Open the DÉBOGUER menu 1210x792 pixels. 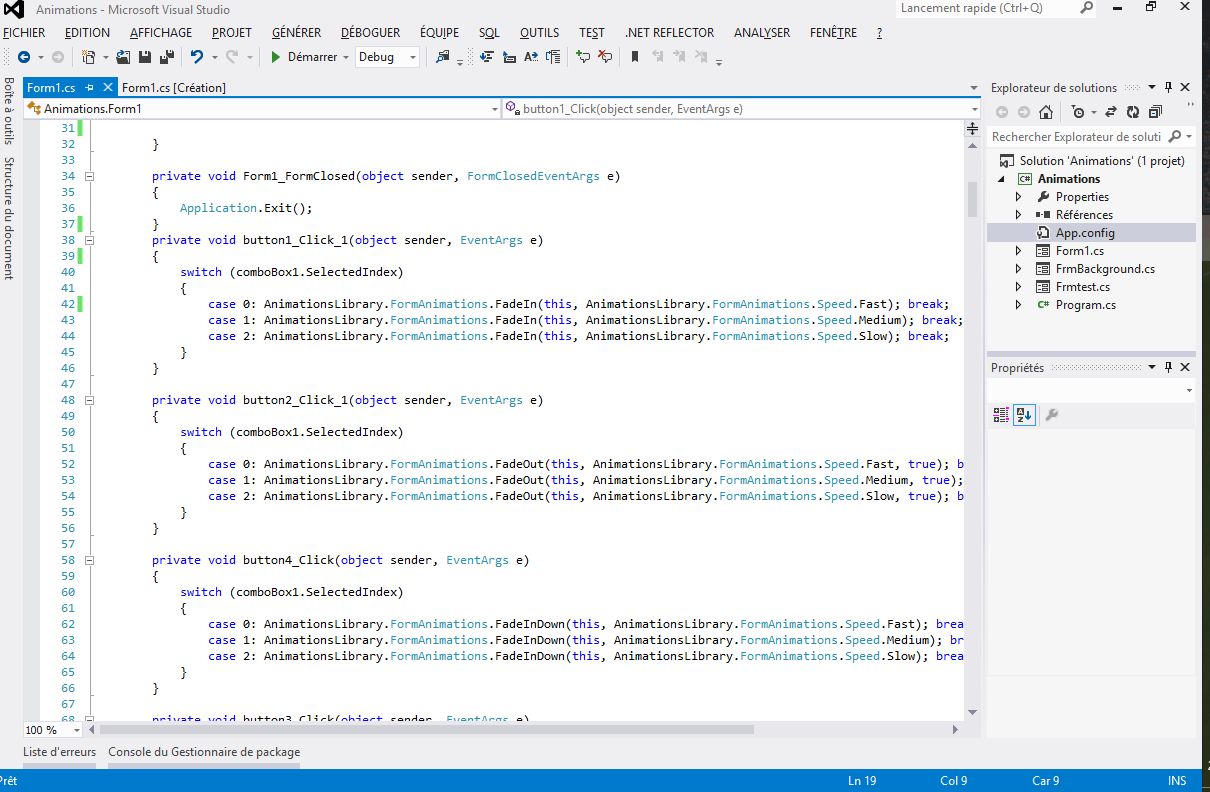point(370,33)
